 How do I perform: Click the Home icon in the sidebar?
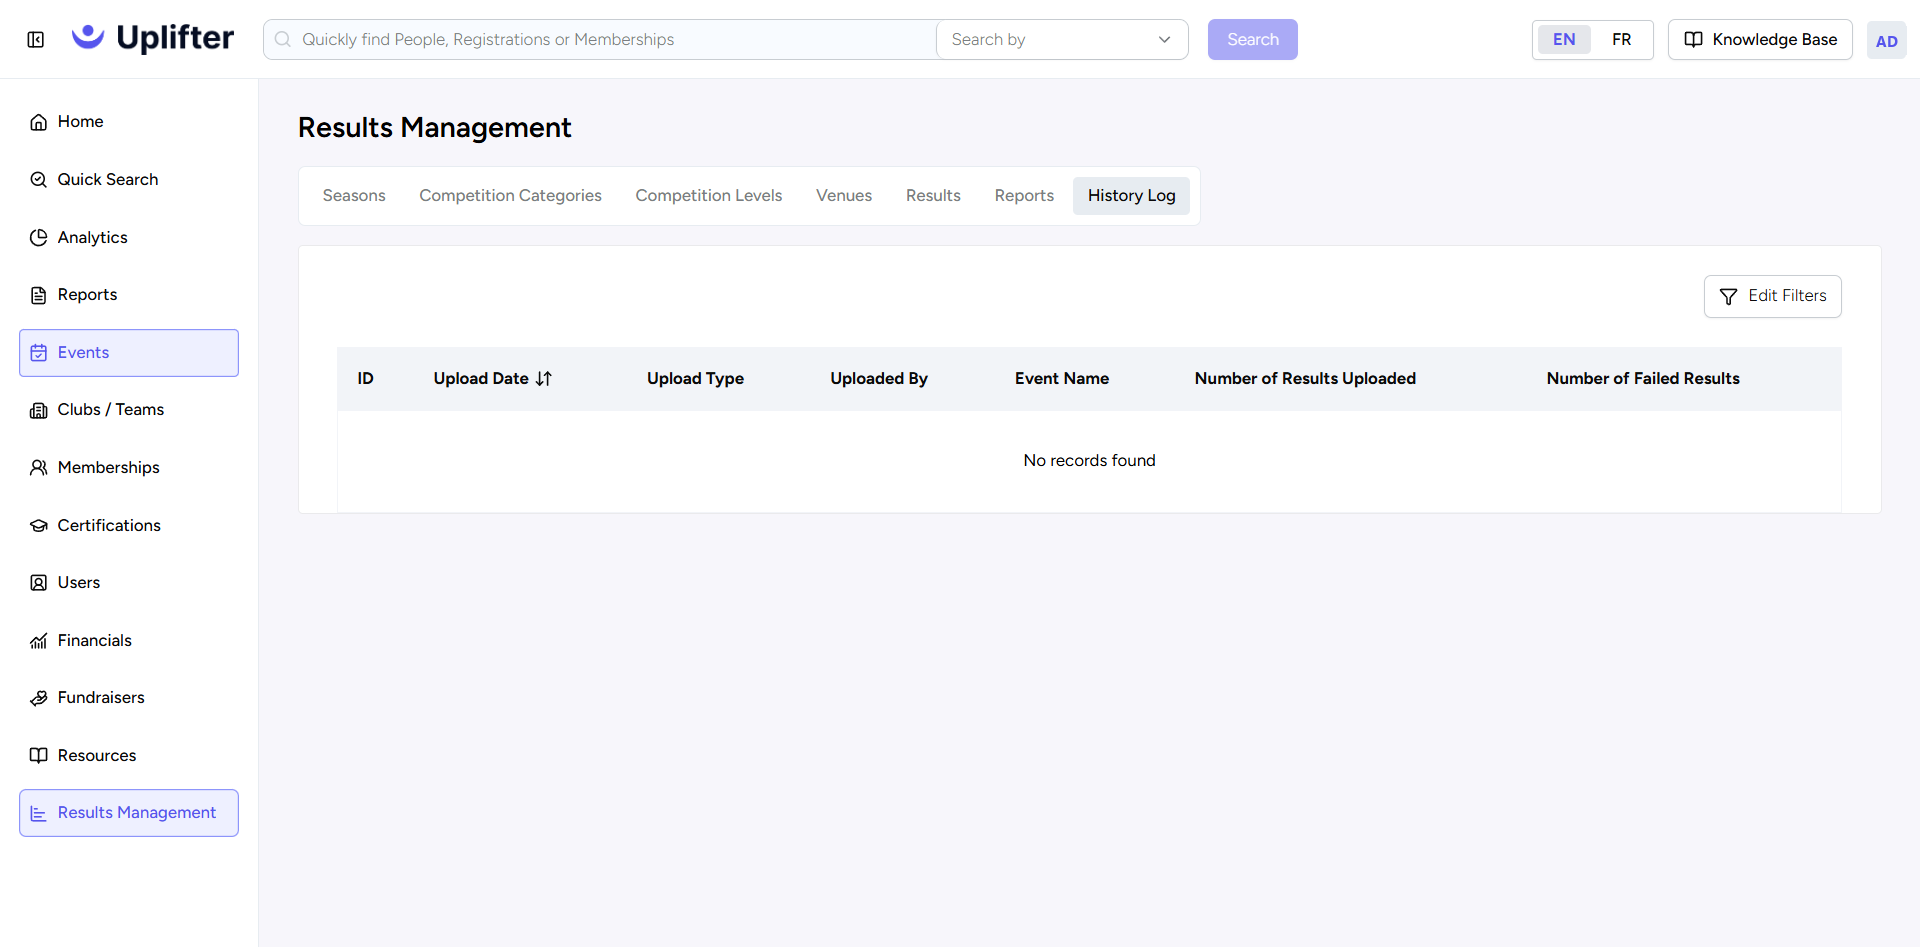(x=39, y=122)
